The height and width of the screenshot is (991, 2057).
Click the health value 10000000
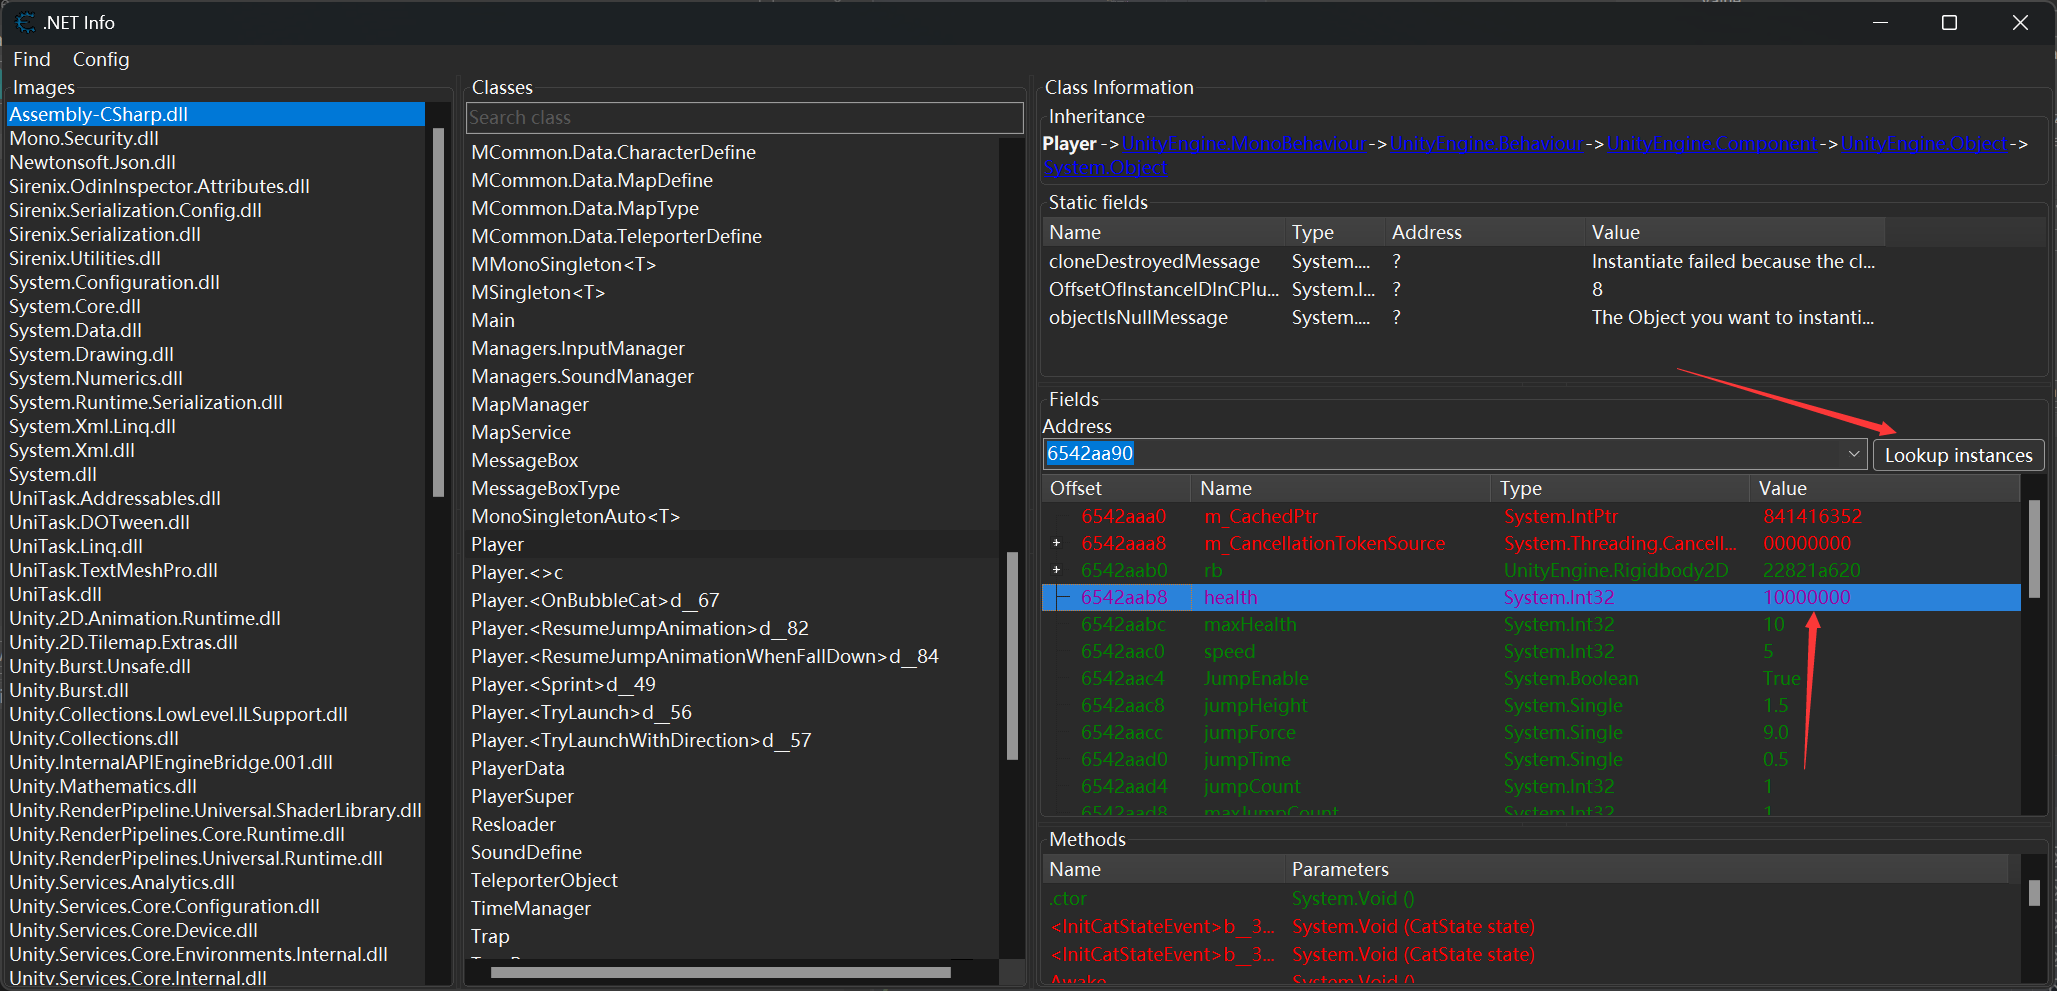(x=1806, y=597)
